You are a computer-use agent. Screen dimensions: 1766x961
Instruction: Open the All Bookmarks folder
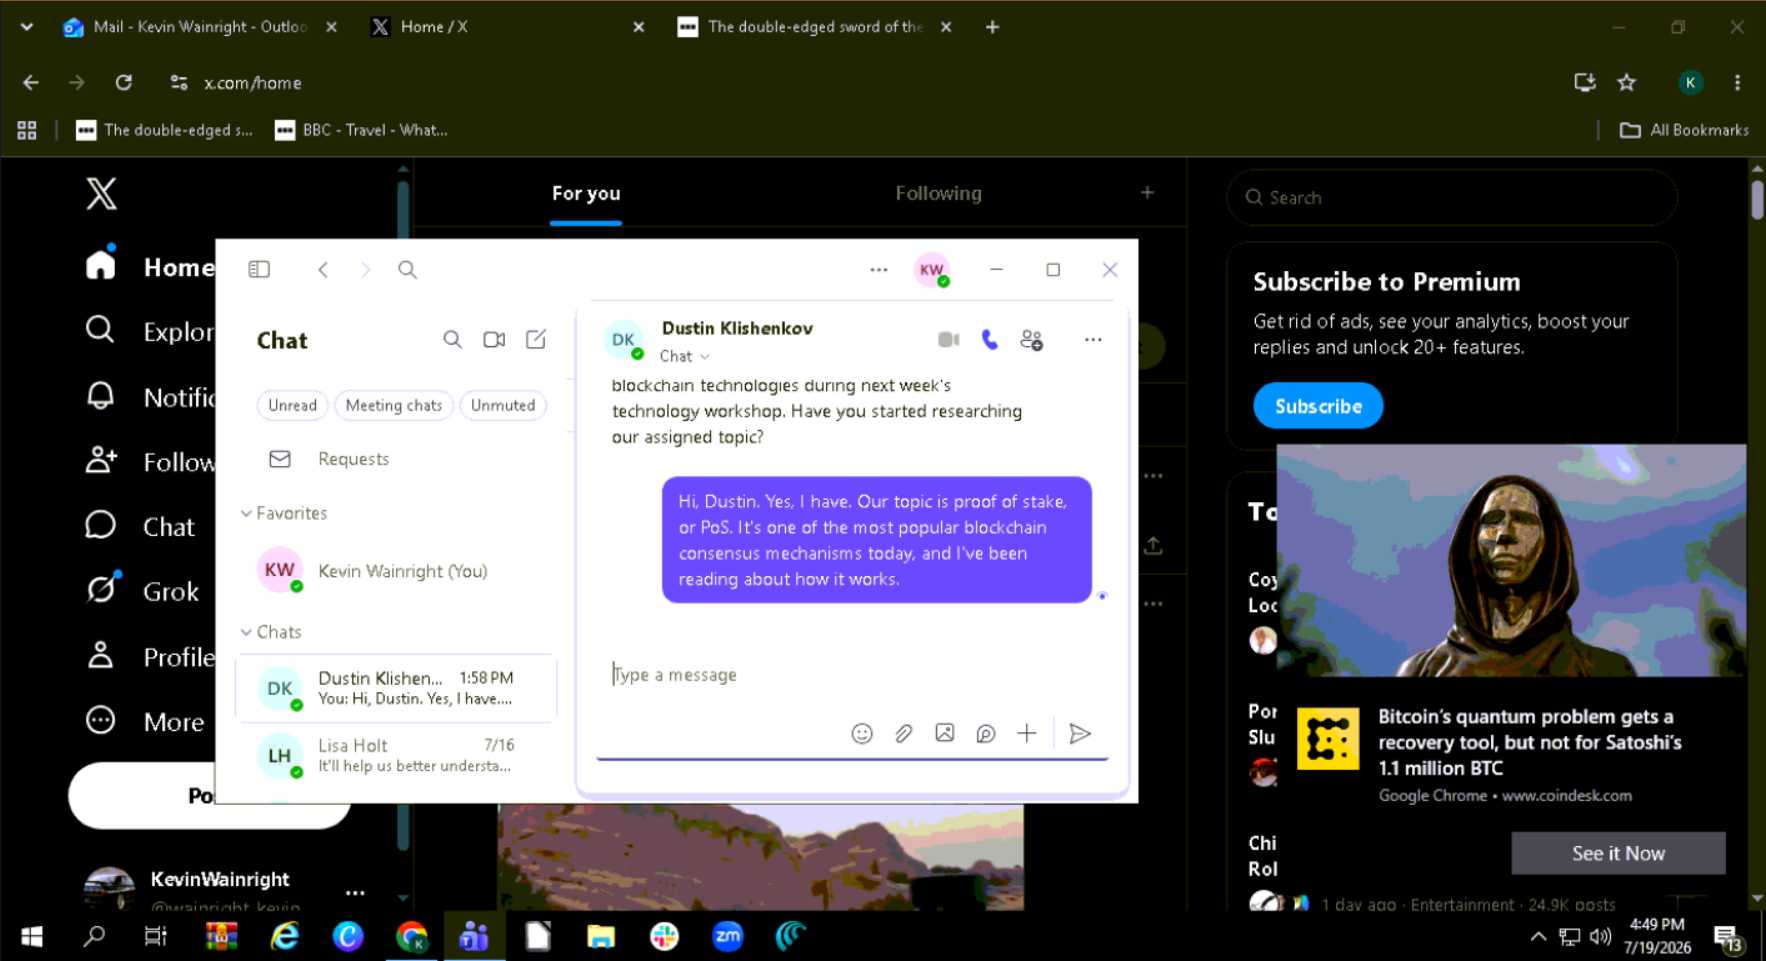tap(1684, 130)
